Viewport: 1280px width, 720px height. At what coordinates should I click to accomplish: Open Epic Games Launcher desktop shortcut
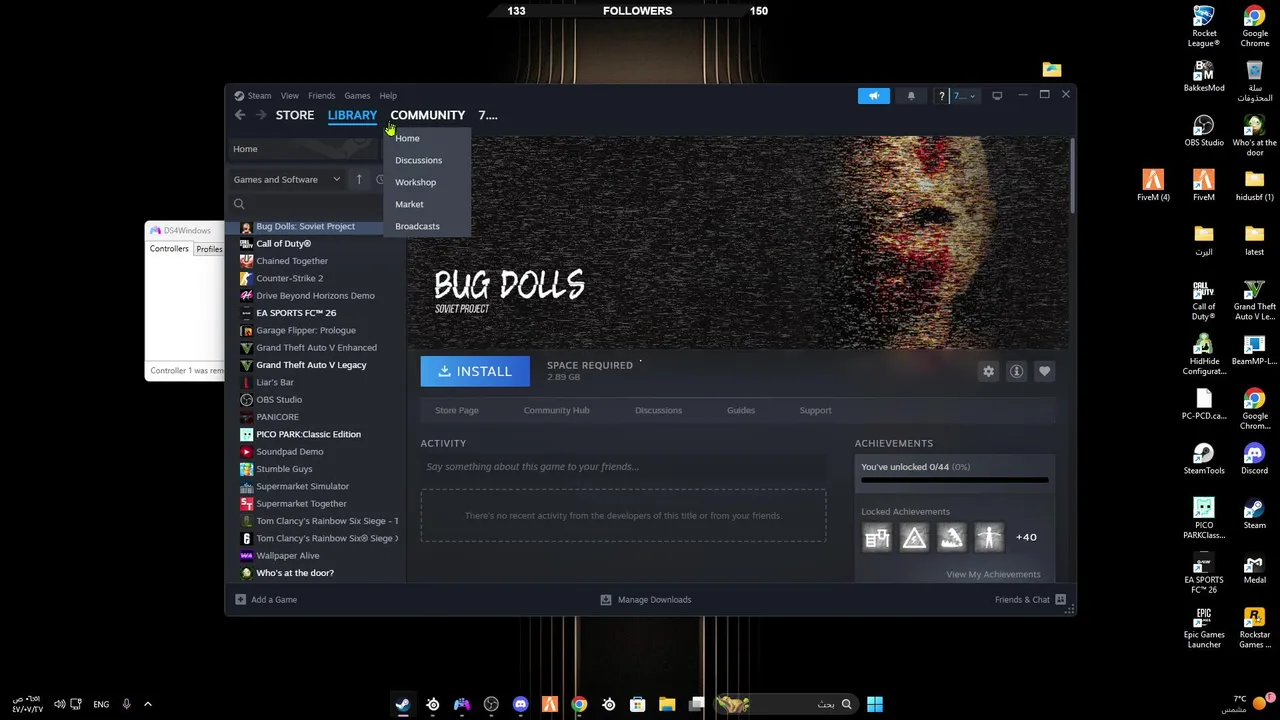coord(1204,628)
